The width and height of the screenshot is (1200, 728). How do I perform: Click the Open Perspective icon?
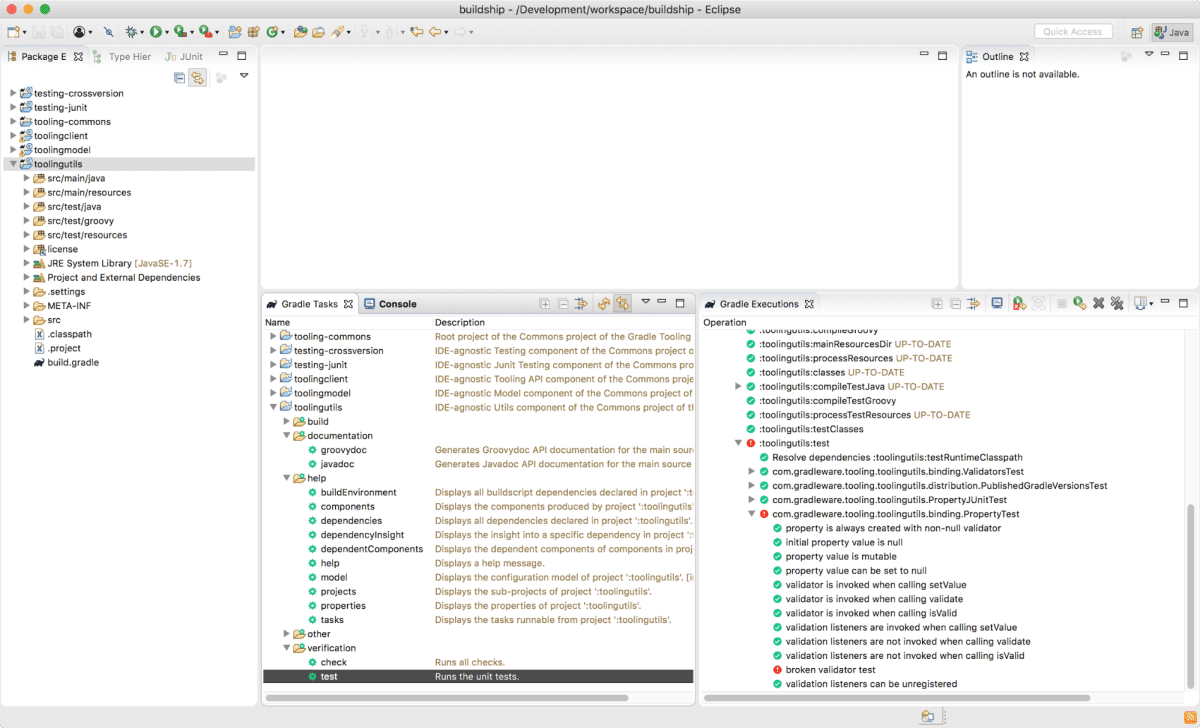pyautogui.click(x=1137, y=32)
